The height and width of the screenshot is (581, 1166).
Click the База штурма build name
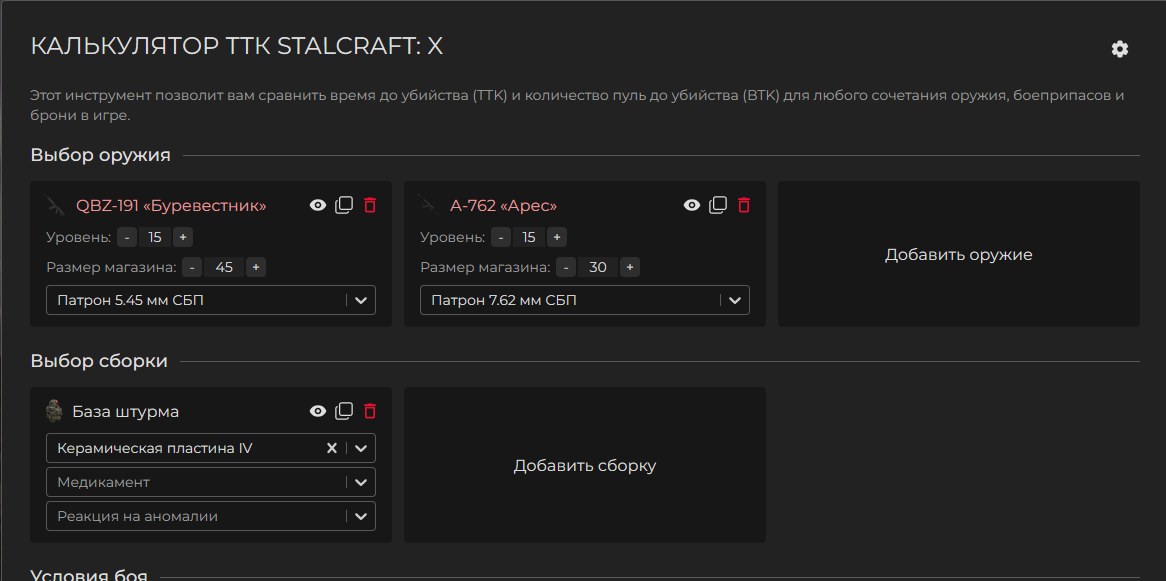click(126, 411)
